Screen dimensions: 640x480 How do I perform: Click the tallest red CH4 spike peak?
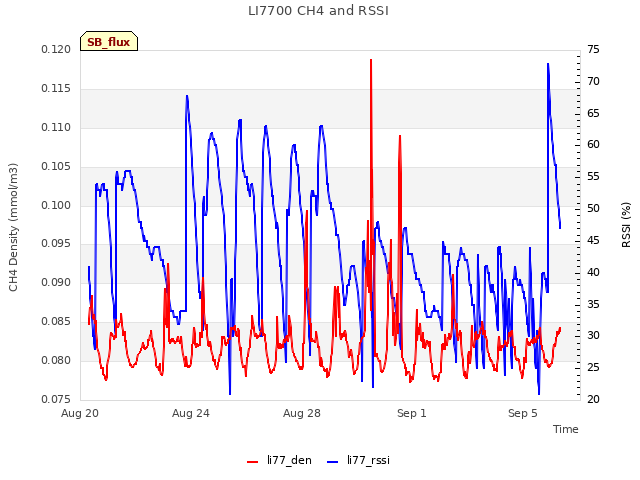tap(371, 60)
